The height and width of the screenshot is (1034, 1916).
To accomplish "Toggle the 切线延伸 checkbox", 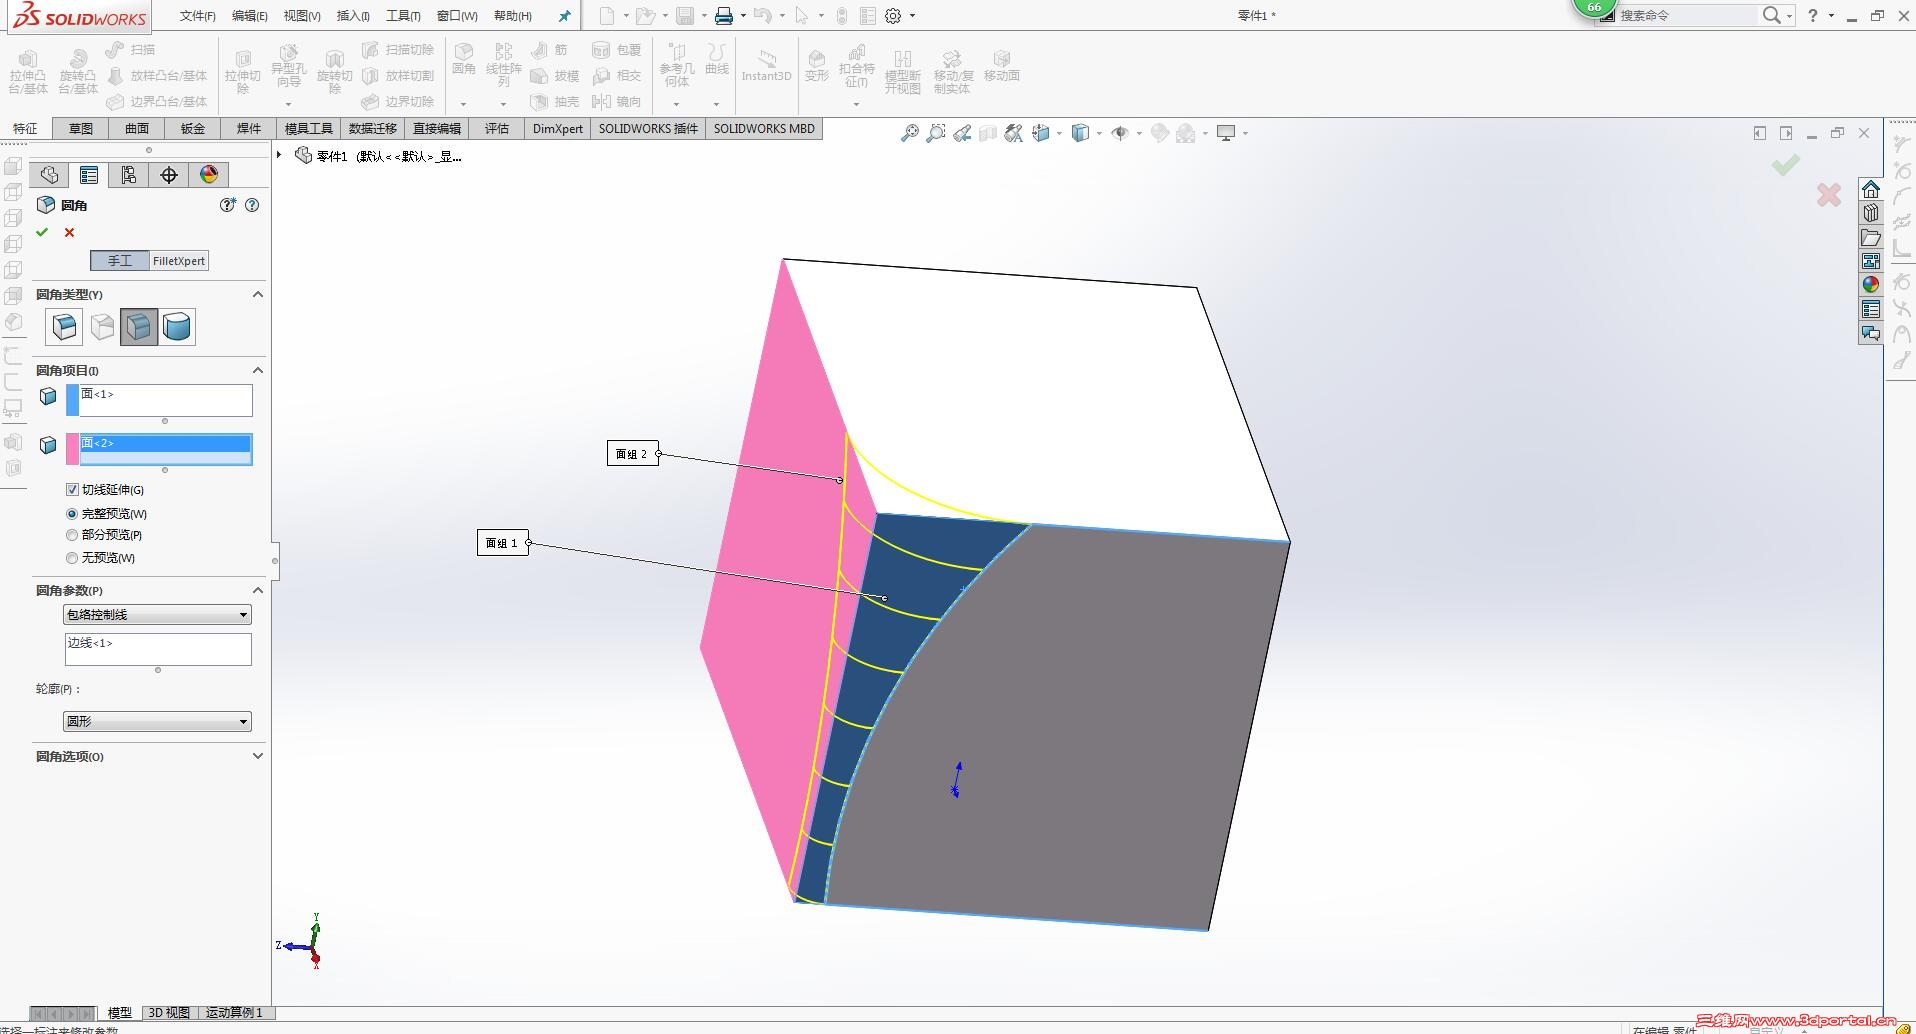I will (x=72, y=490).
